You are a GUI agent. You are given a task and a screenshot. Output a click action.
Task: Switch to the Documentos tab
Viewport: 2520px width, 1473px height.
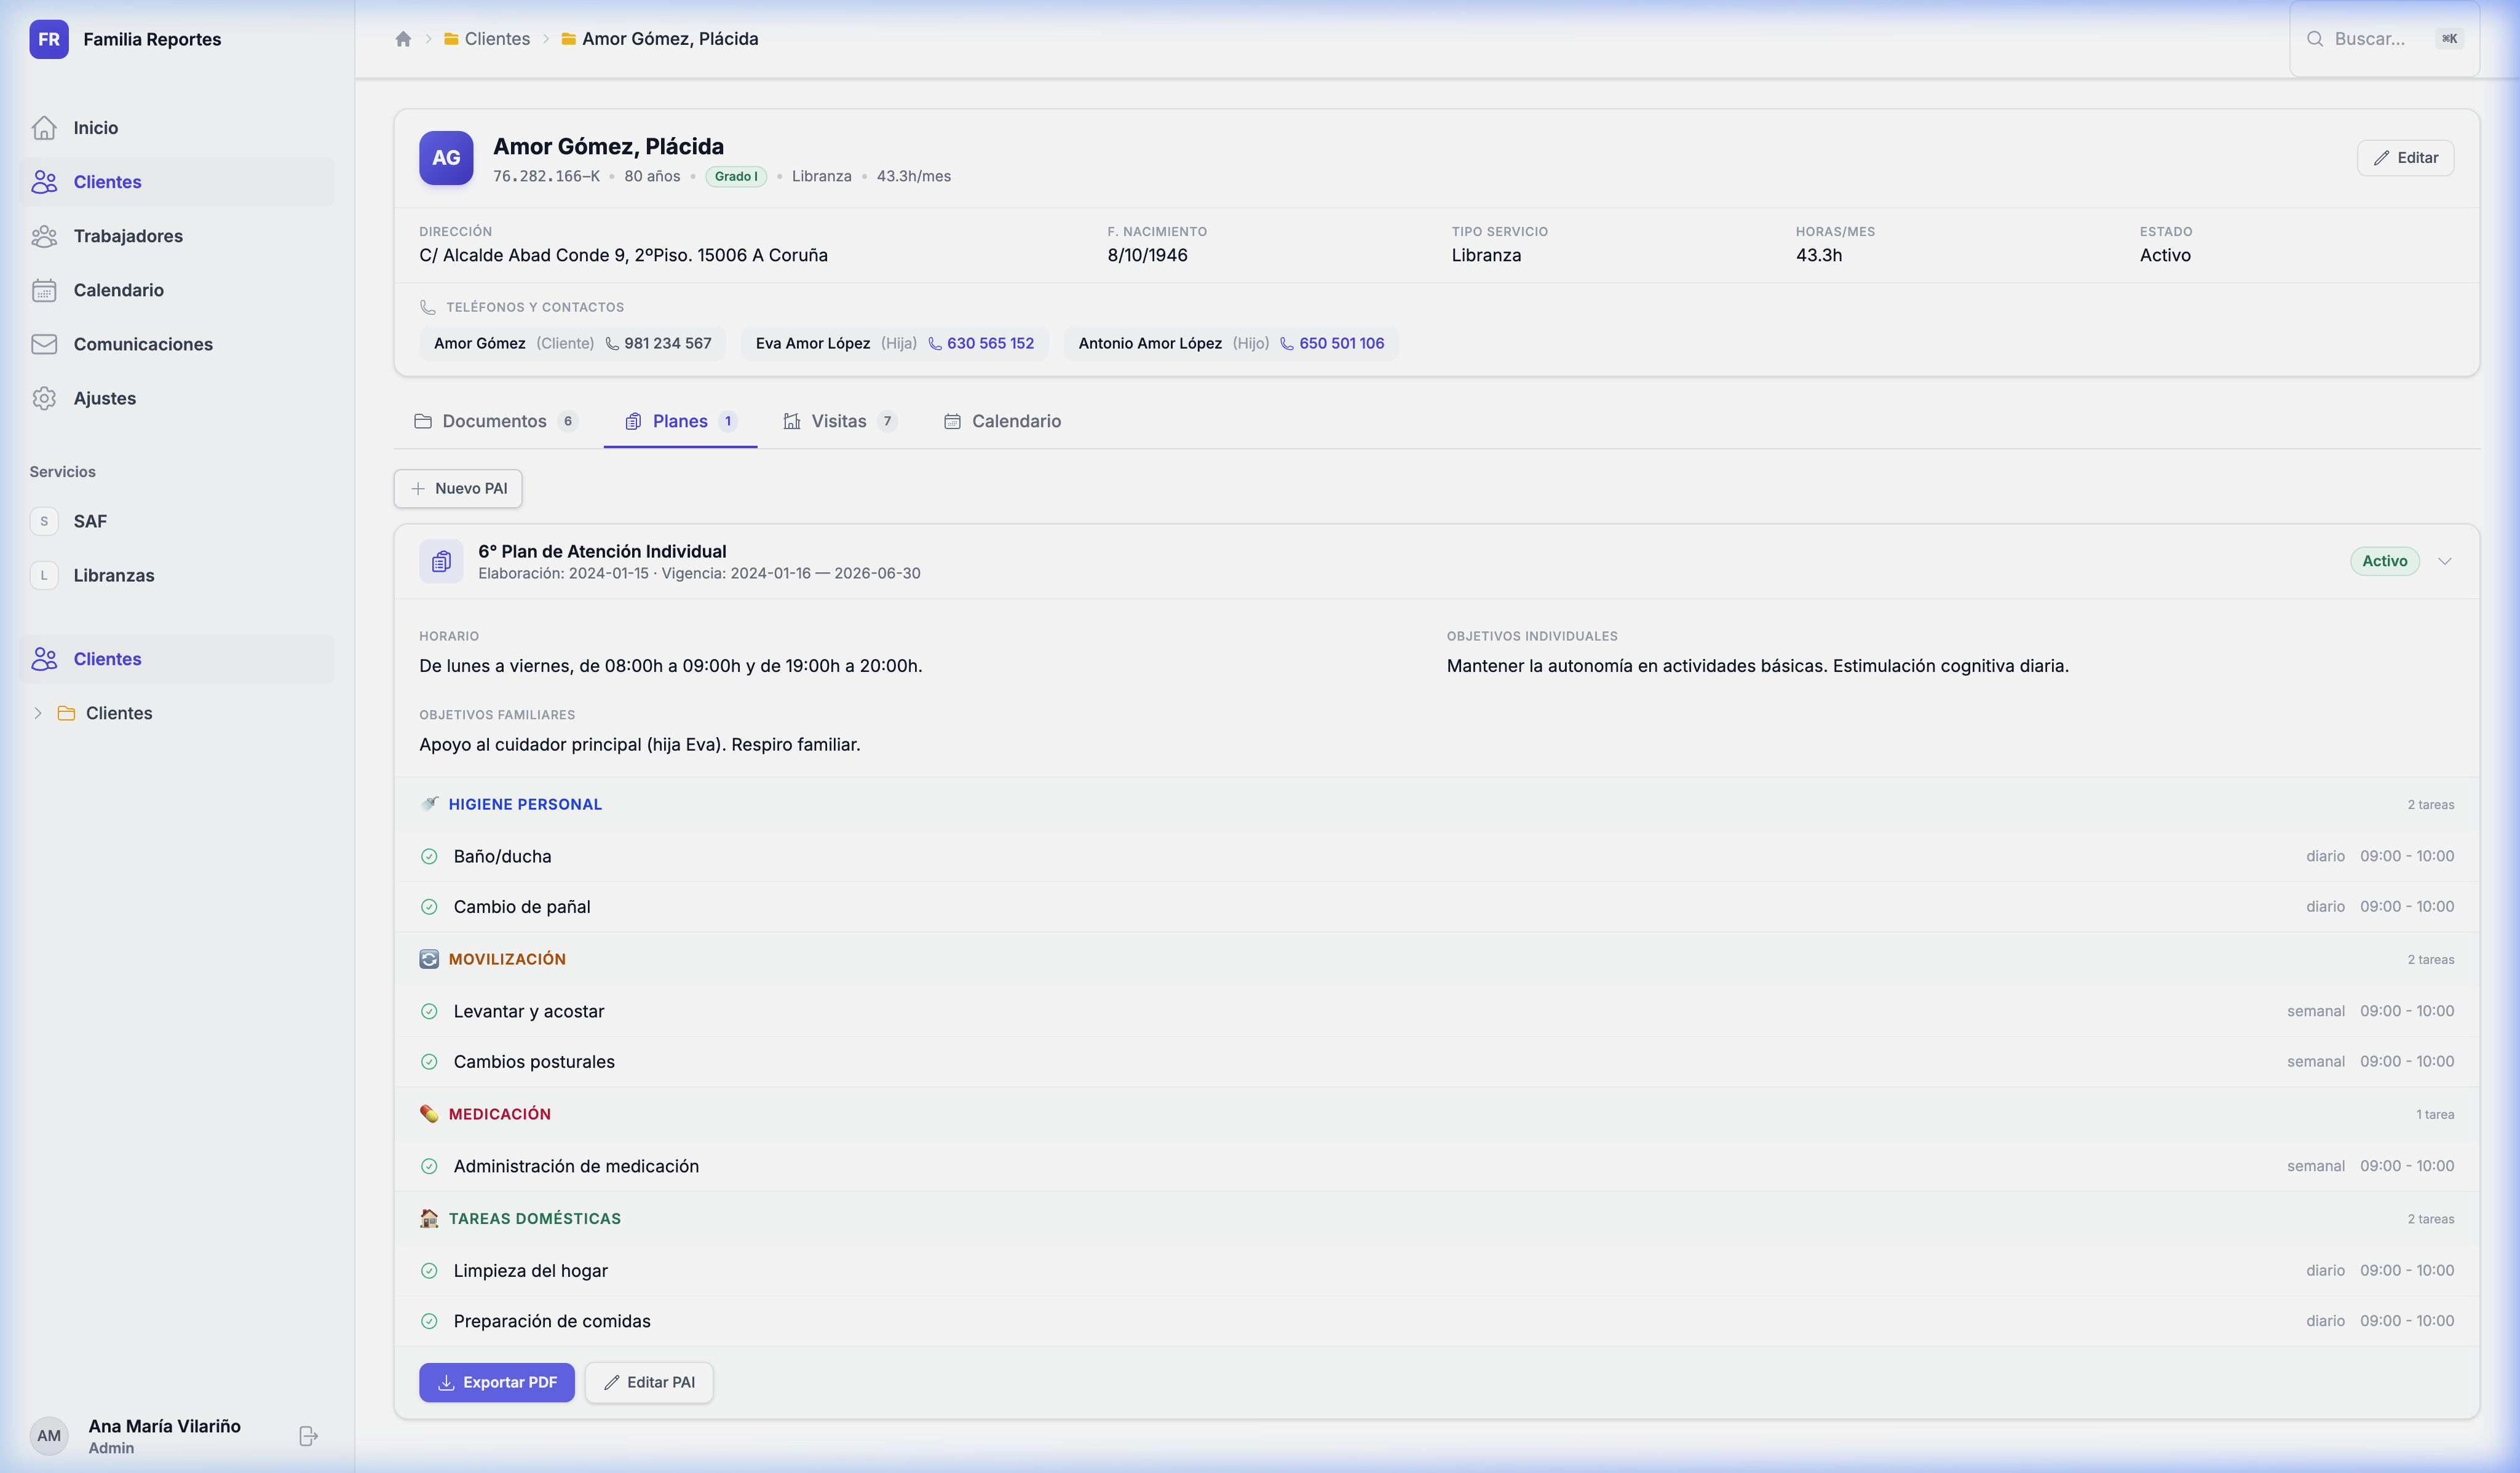pyautogui.click(x=494, y=421)
